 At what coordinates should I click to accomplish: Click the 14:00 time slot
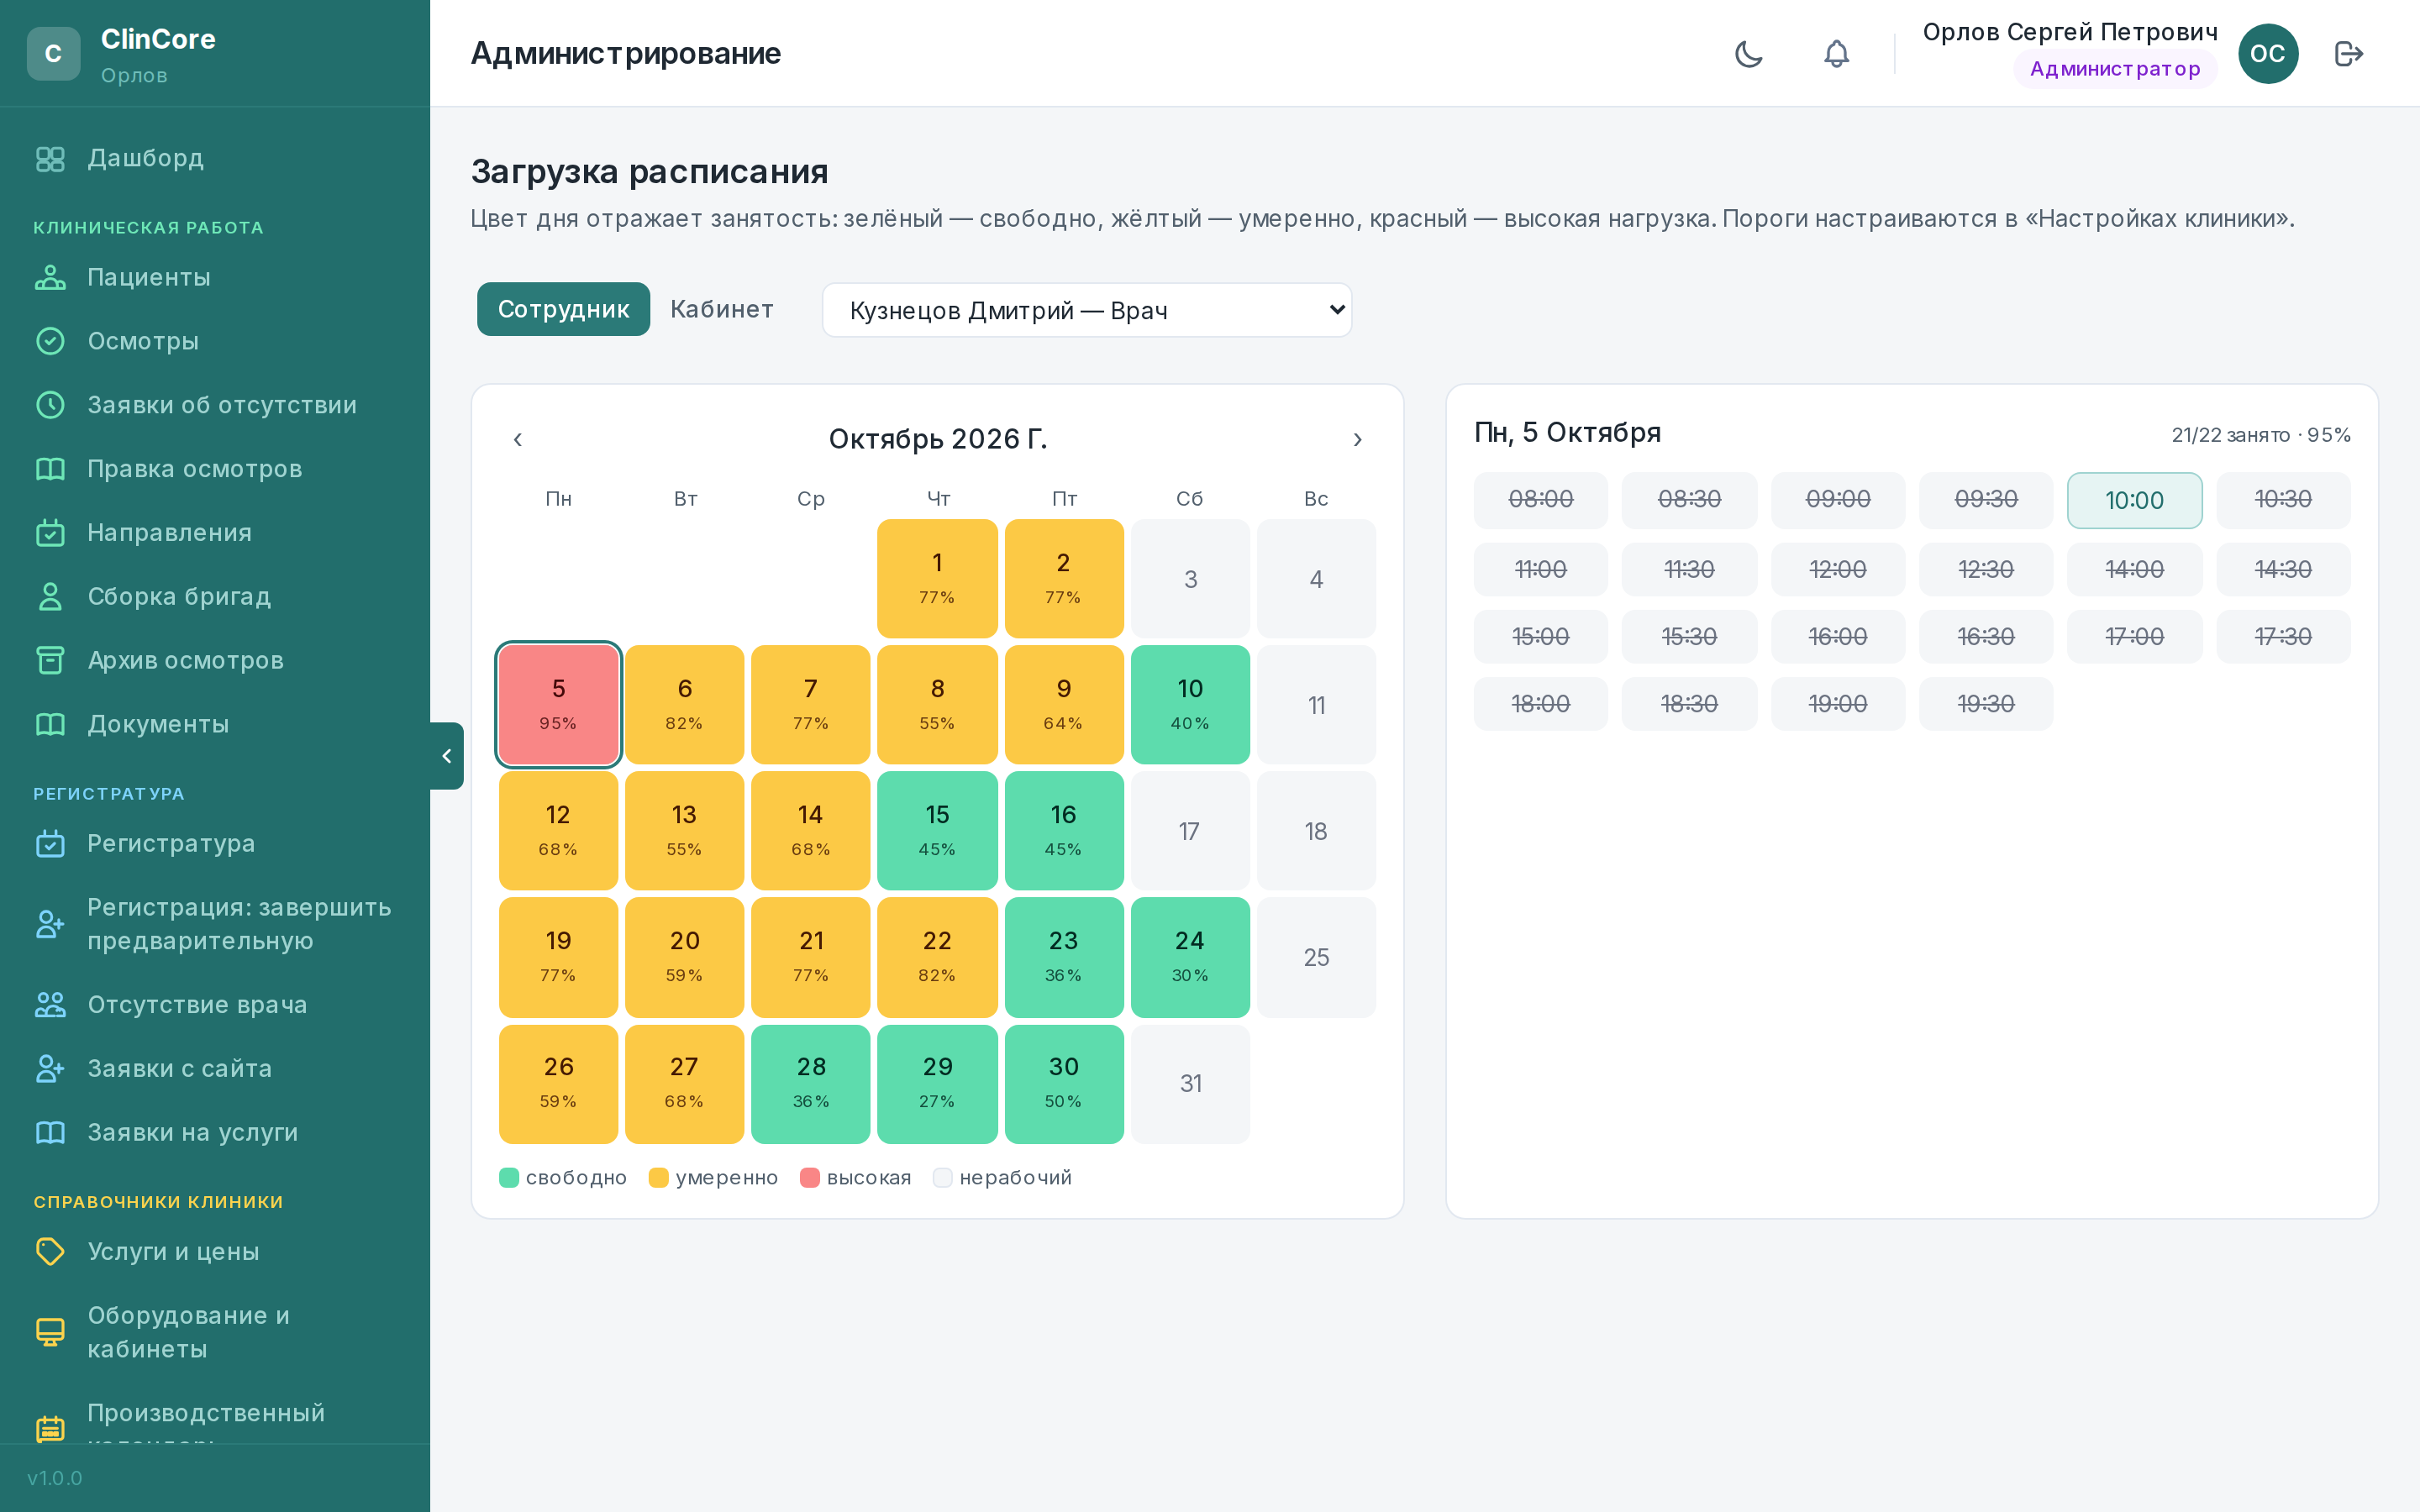click(2134, 569)
